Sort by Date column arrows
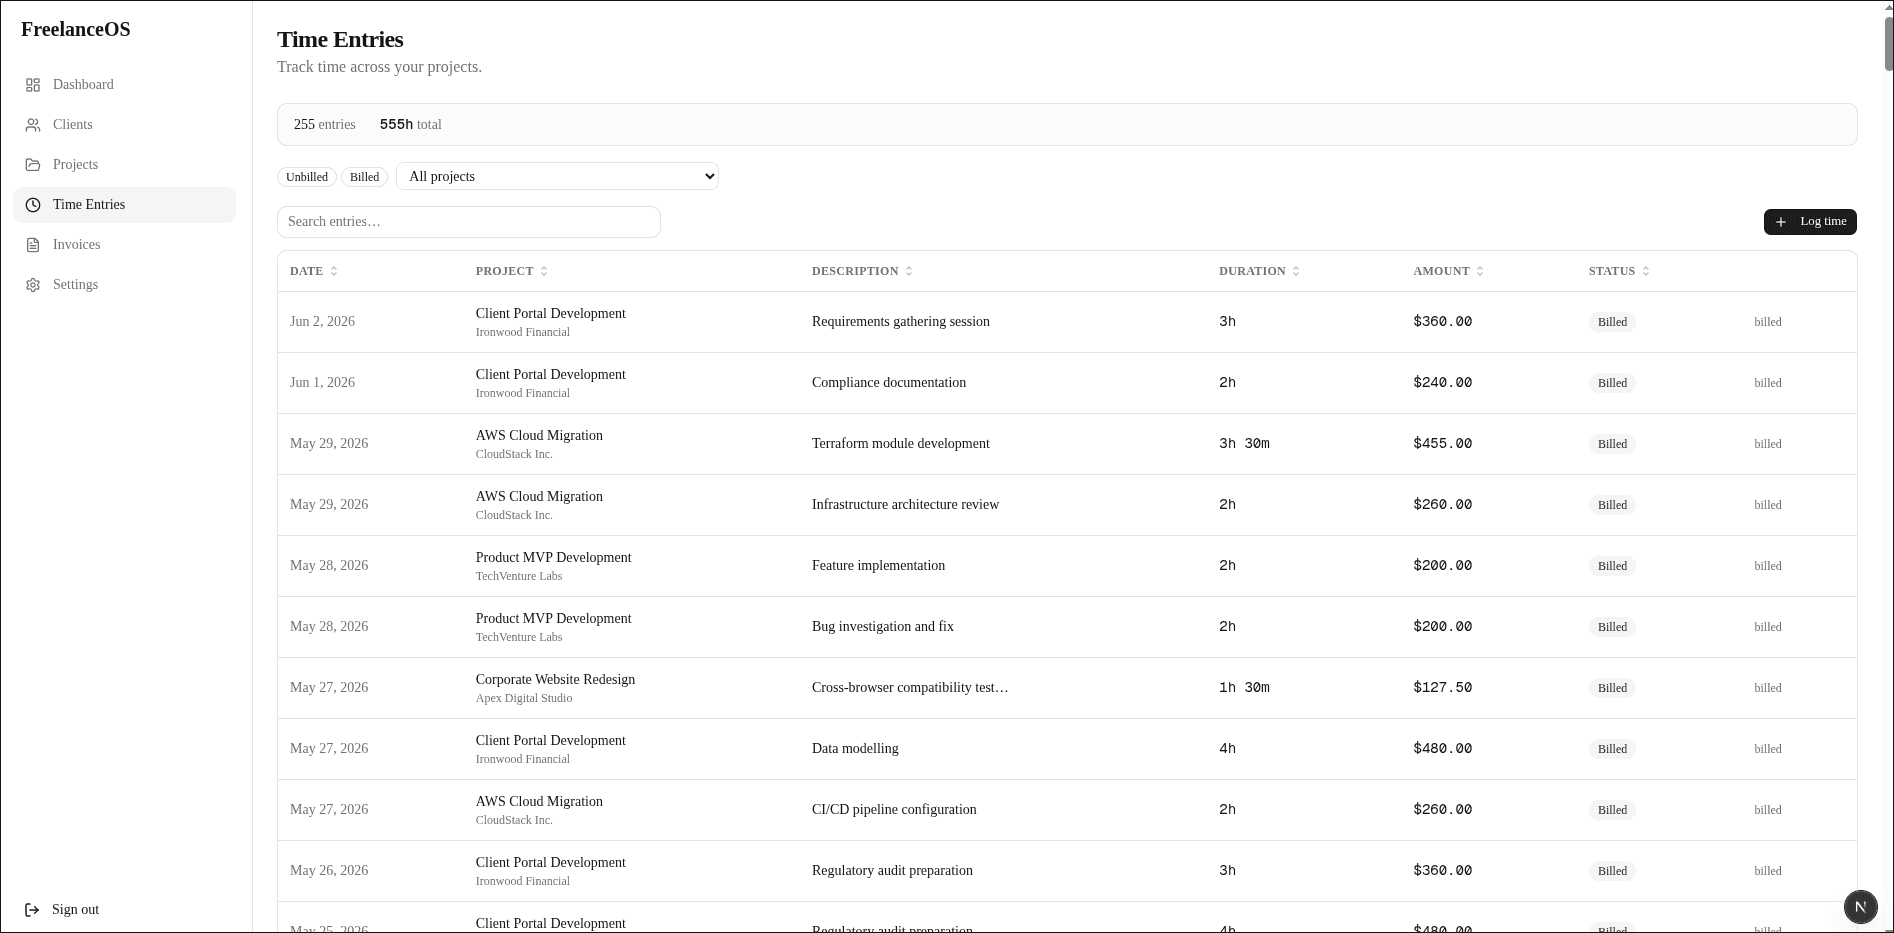Image resolution: width=1894 pixels, height=933 pixels. 334,272
